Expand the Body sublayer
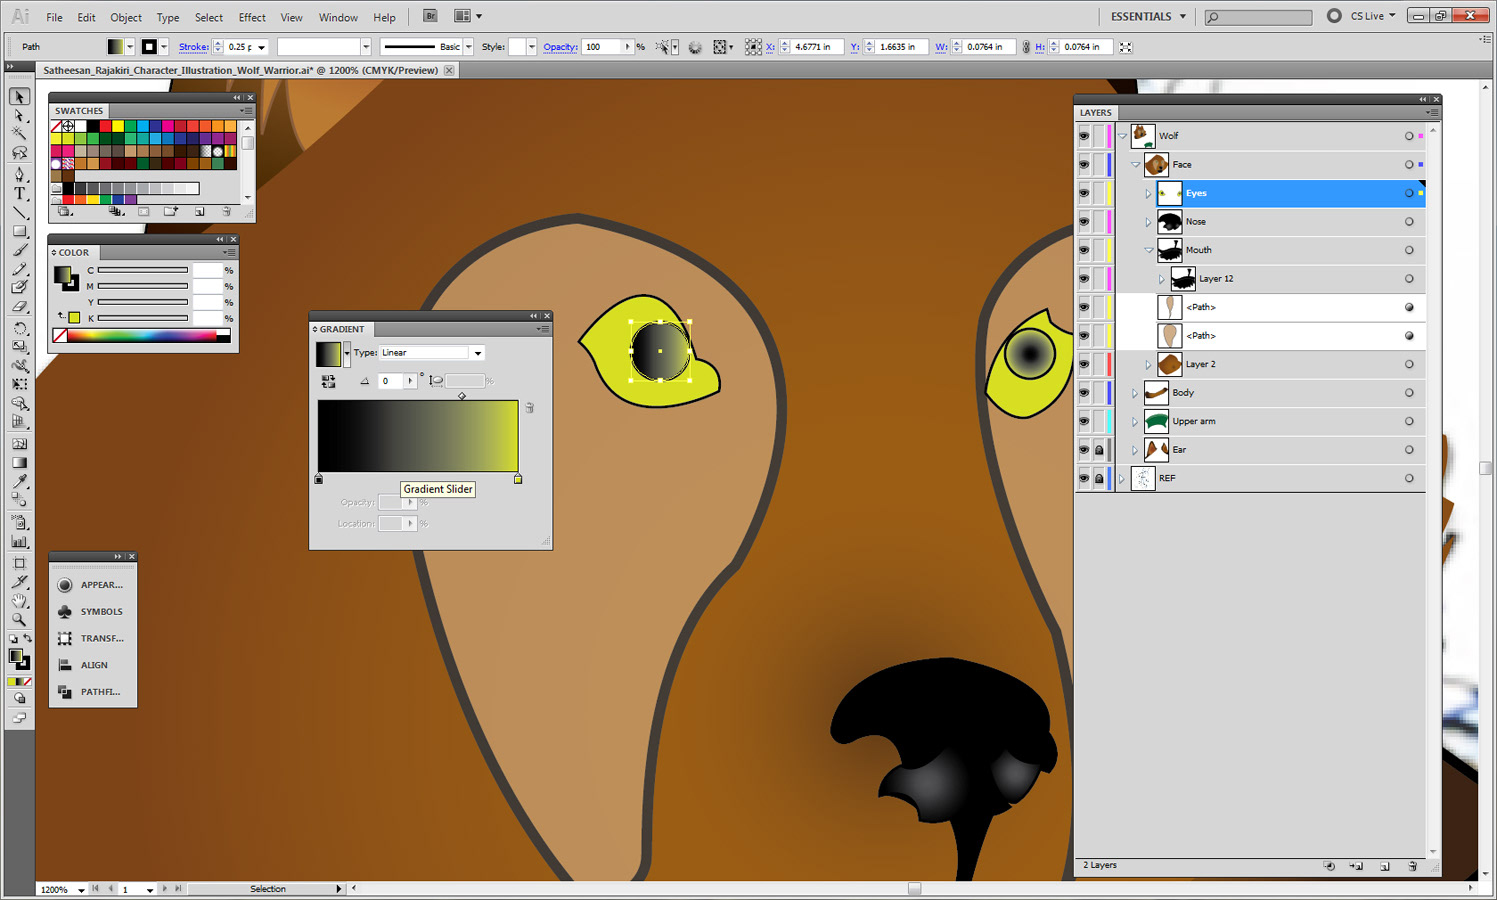Image resolution: width=1497 pixels, height=900 pixels. coord(1135,393)
